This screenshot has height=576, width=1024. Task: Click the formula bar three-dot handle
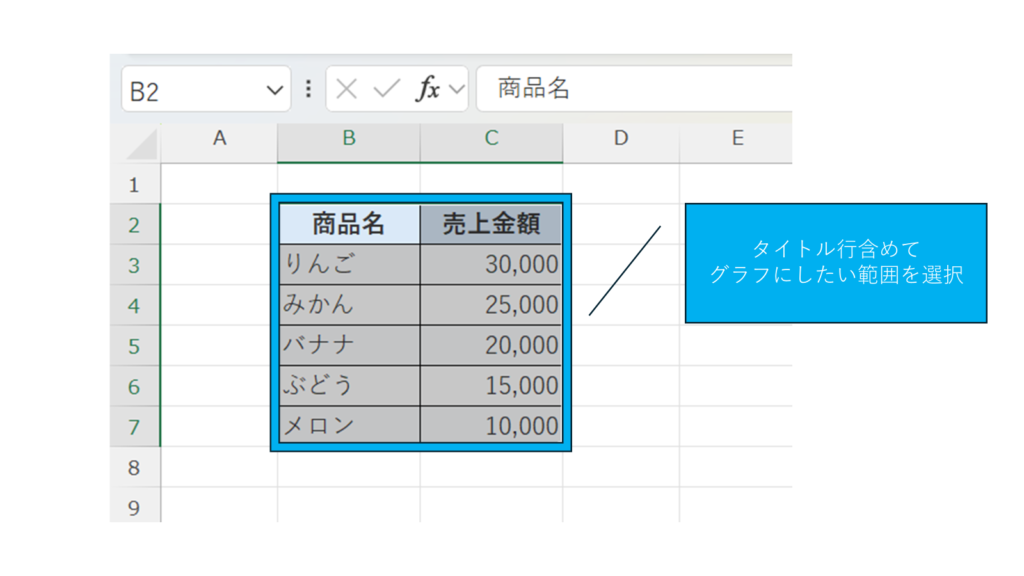(308, 89)
